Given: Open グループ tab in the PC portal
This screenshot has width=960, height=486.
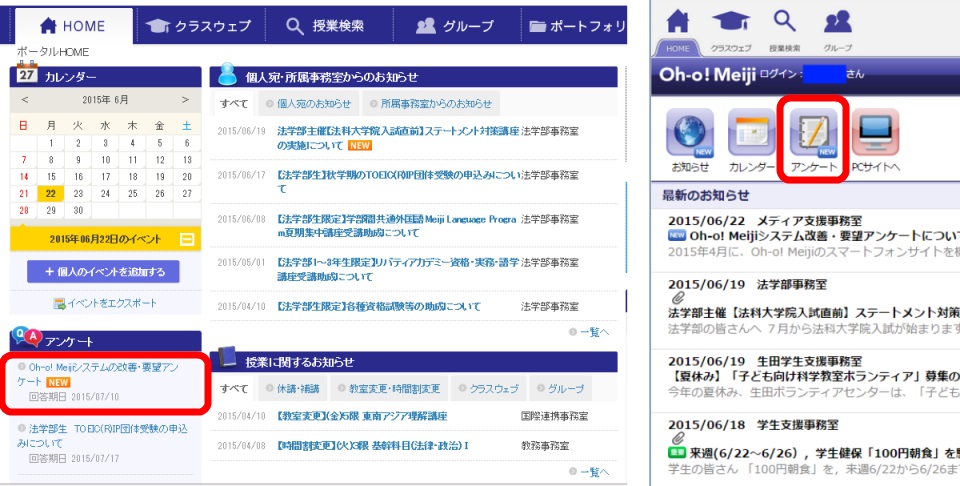Looking at the screenshot, I should coord(456,26).
